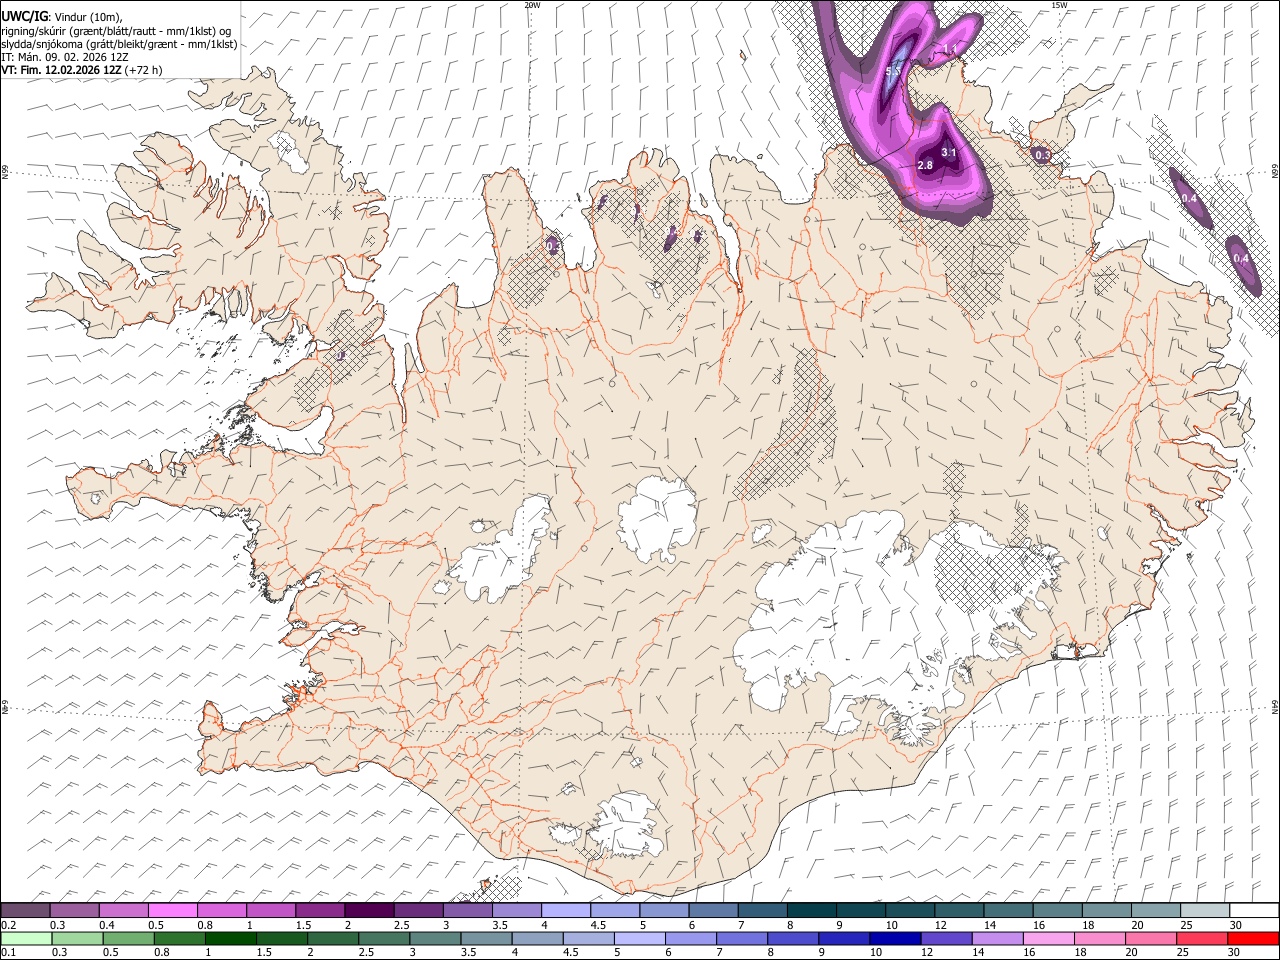Click the UWC/IG title text
Viewport: 1280px width, 960px height.
point(23,16)
